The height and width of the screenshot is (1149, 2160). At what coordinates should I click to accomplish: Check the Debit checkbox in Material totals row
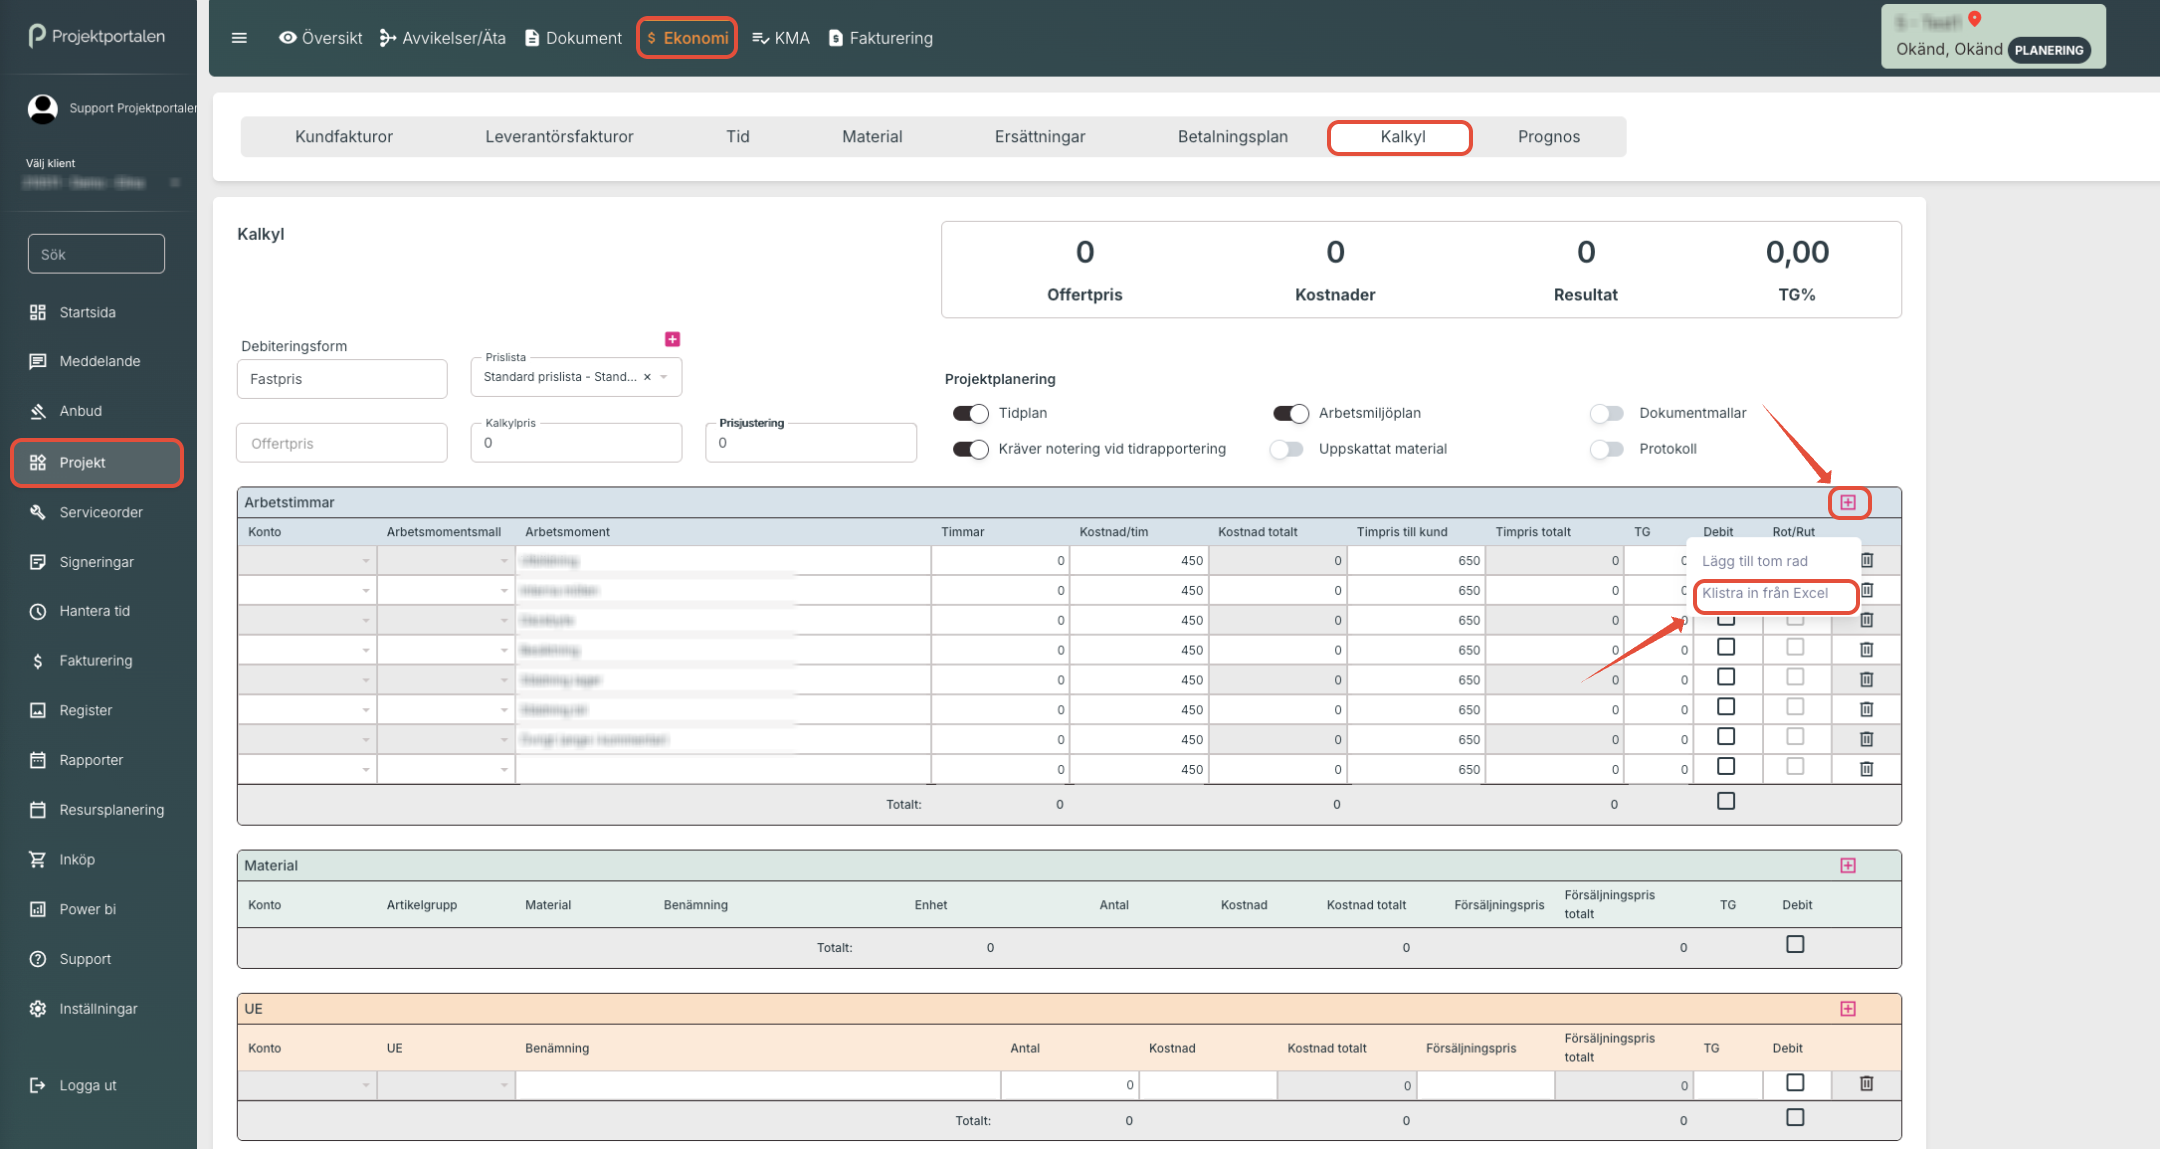pyautogui.click(x=1795, y=944)
